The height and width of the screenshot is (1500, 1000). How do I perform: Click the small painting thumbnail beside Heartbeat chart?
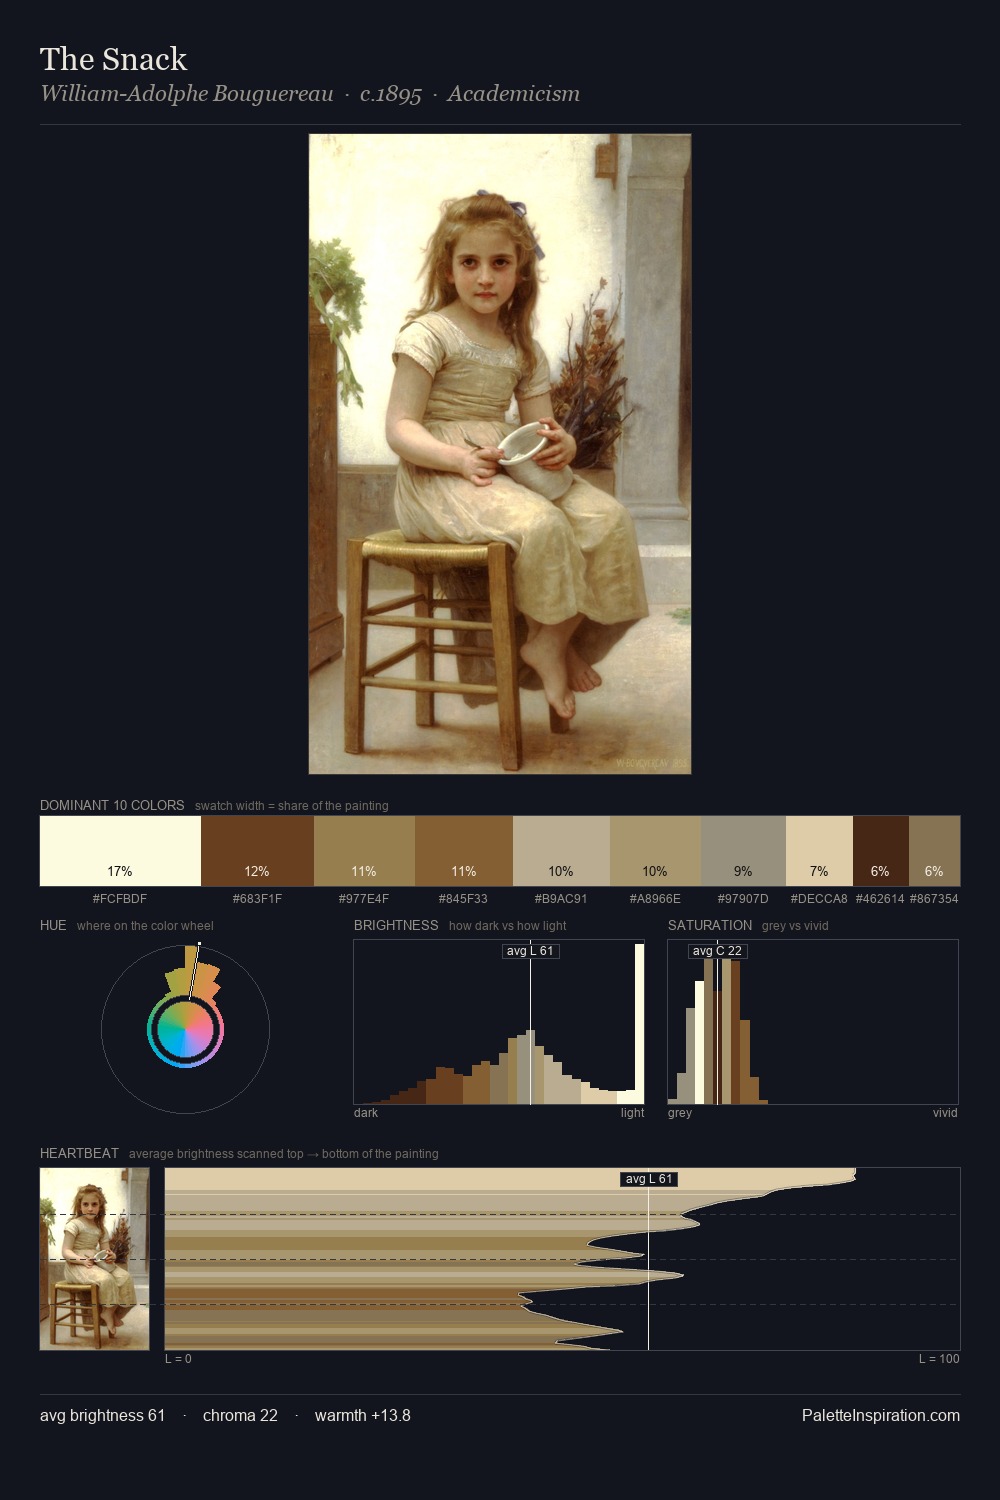pyautogui.click(x=94, y=1259)
